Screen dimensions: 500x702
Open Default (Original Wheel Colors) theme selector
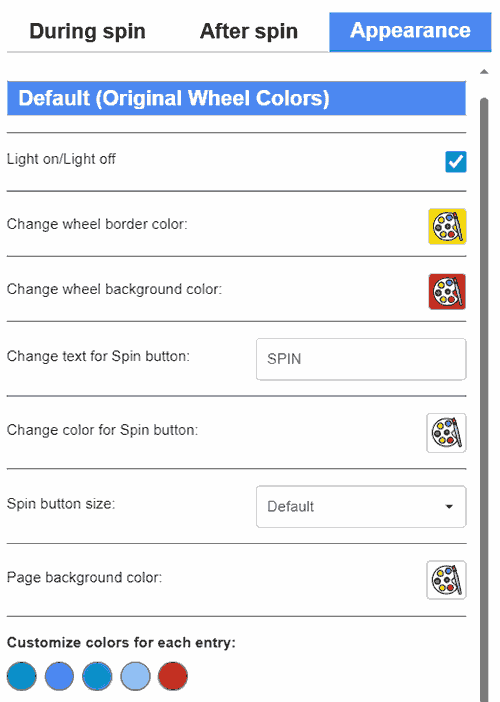236,98
